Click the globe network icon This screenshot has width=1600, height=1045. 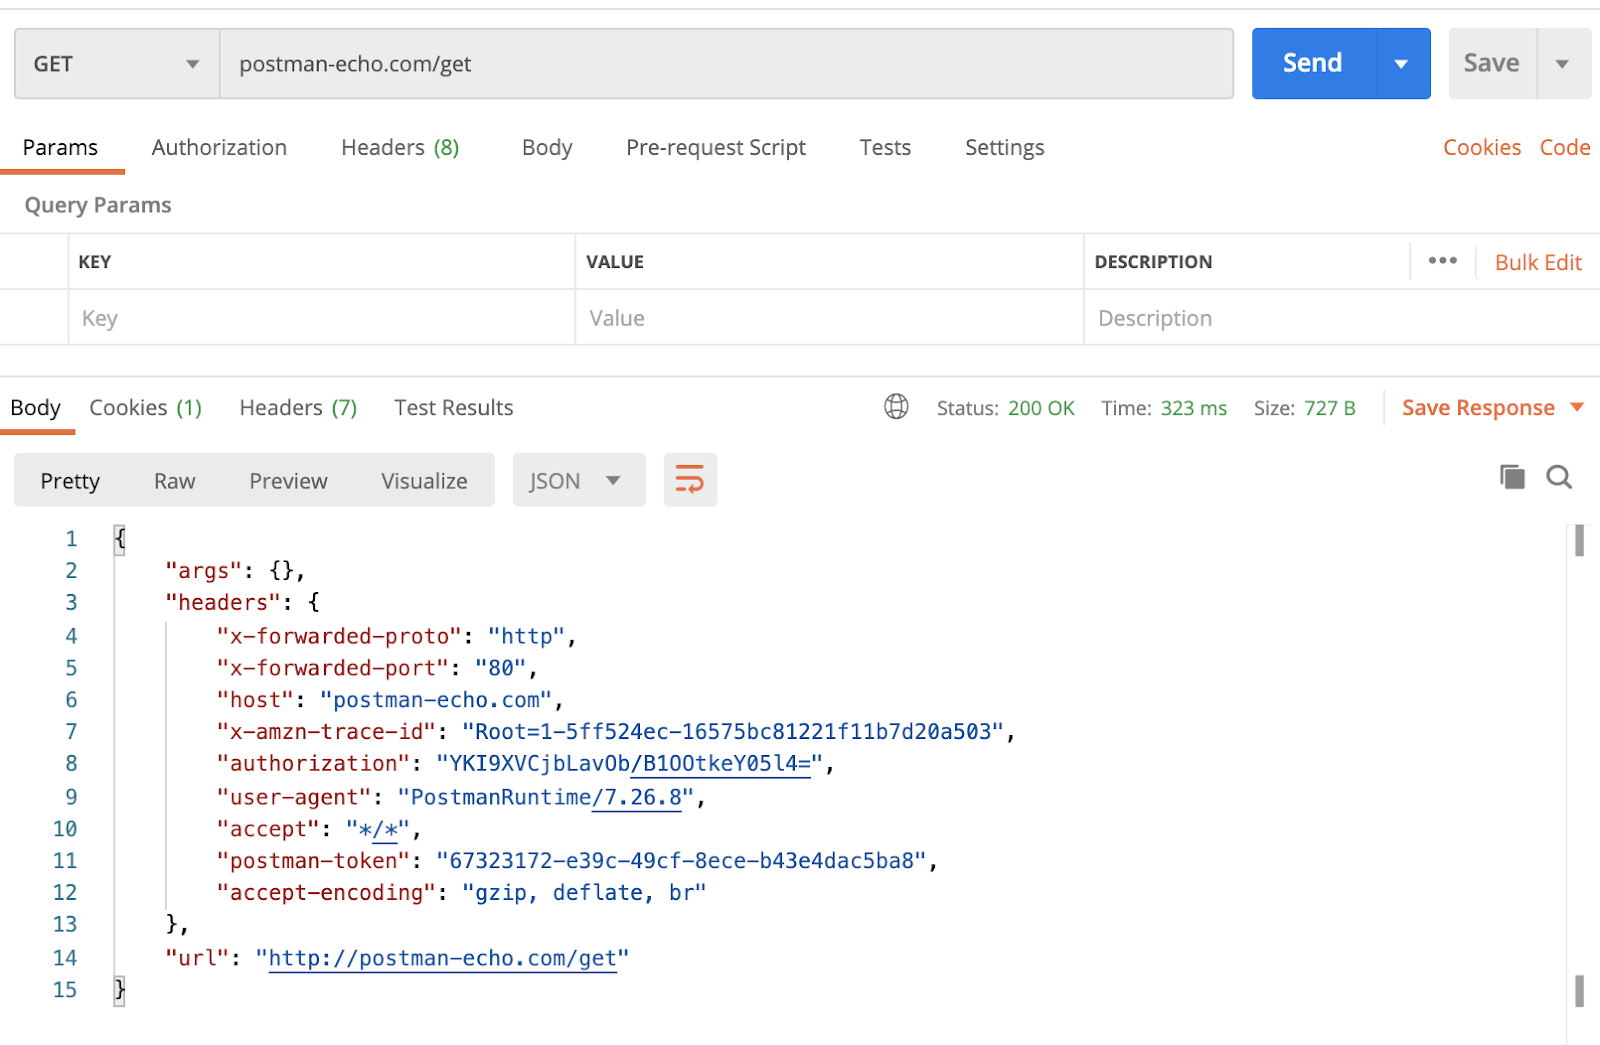896,407
